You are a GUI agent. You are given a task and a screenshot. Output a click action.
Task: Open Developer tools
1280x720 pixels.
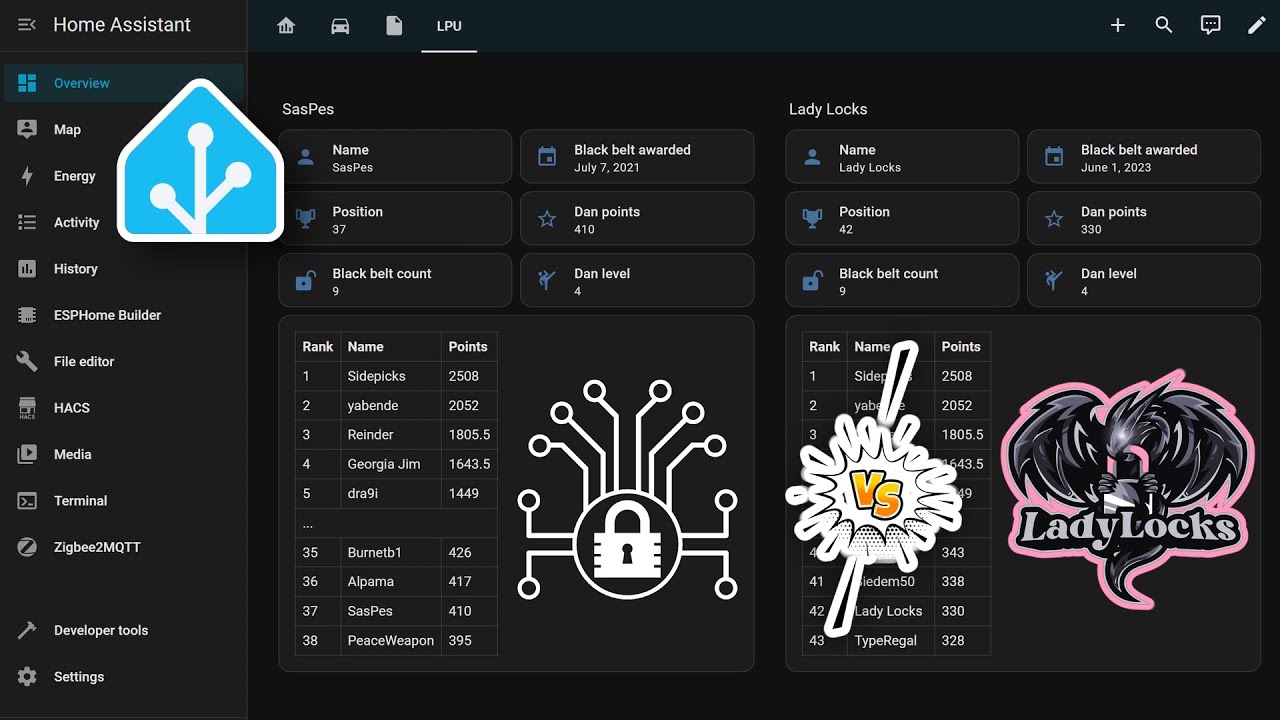coord(123,630)
